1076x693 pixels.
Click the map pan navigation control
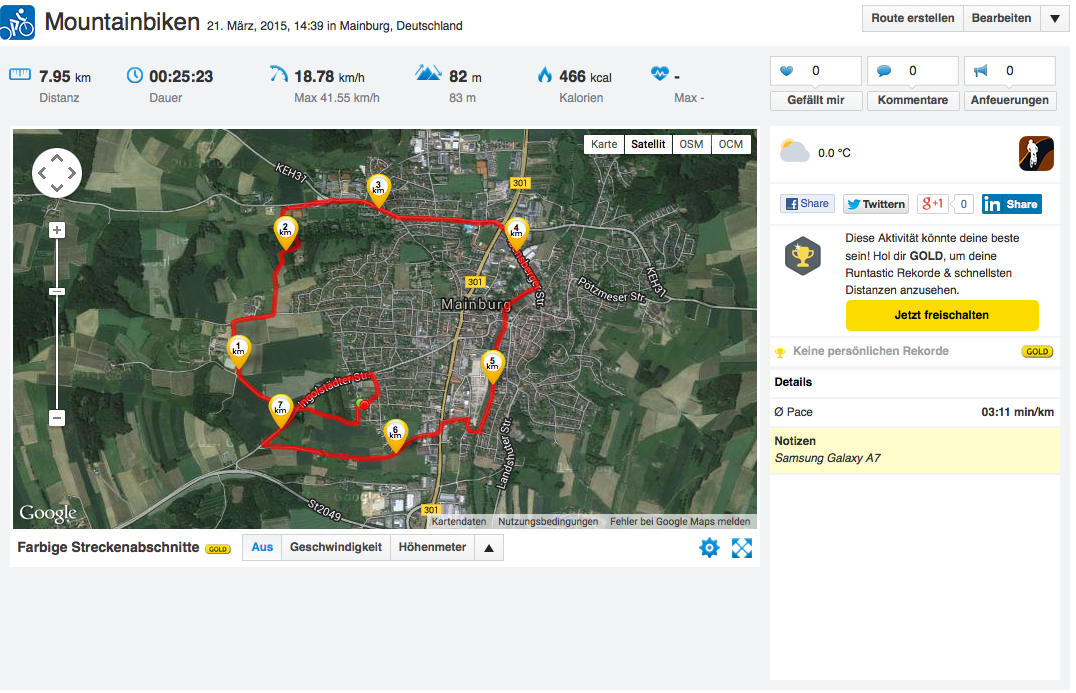click(x=57, y=173)
